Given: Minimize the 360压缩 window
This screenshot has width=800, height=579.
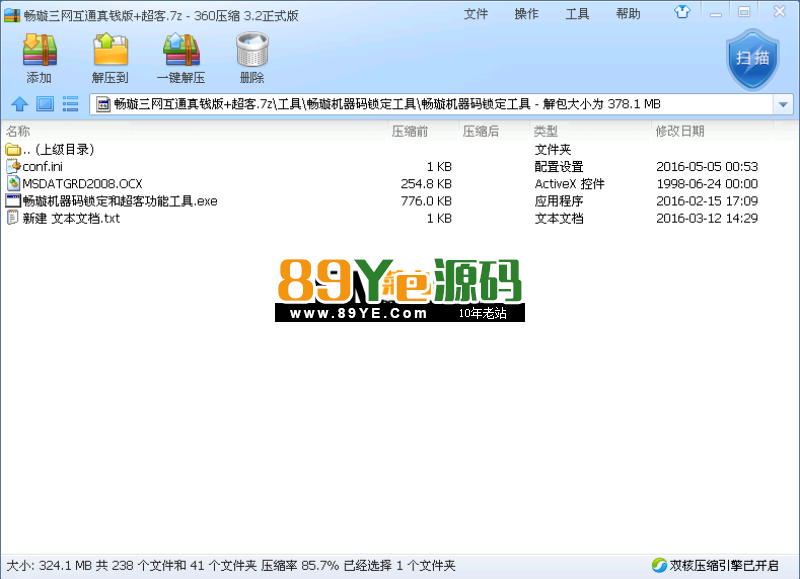Looking at the screenshot, I should (716, 13).
